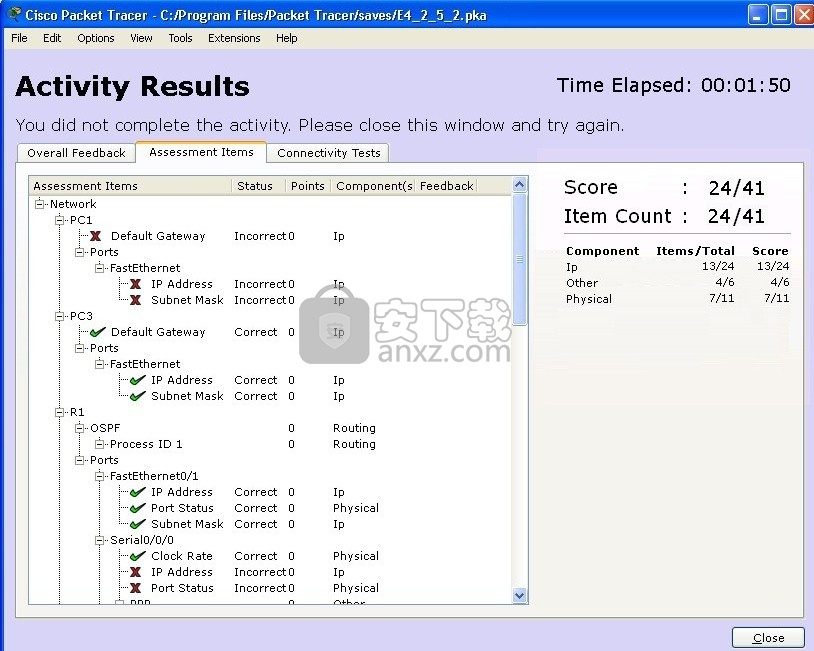Click the Assessment Items column header
This screenshot has width=814, height=651.
click(130, 186)
